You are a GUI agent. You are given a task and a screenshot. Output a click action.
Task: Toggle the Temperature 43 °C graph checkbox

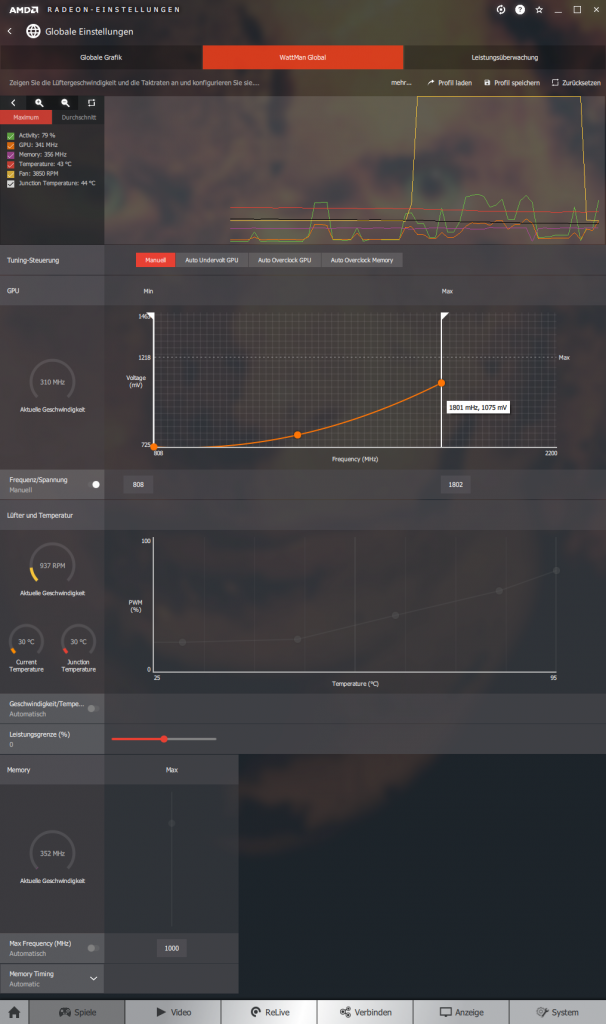10,165
